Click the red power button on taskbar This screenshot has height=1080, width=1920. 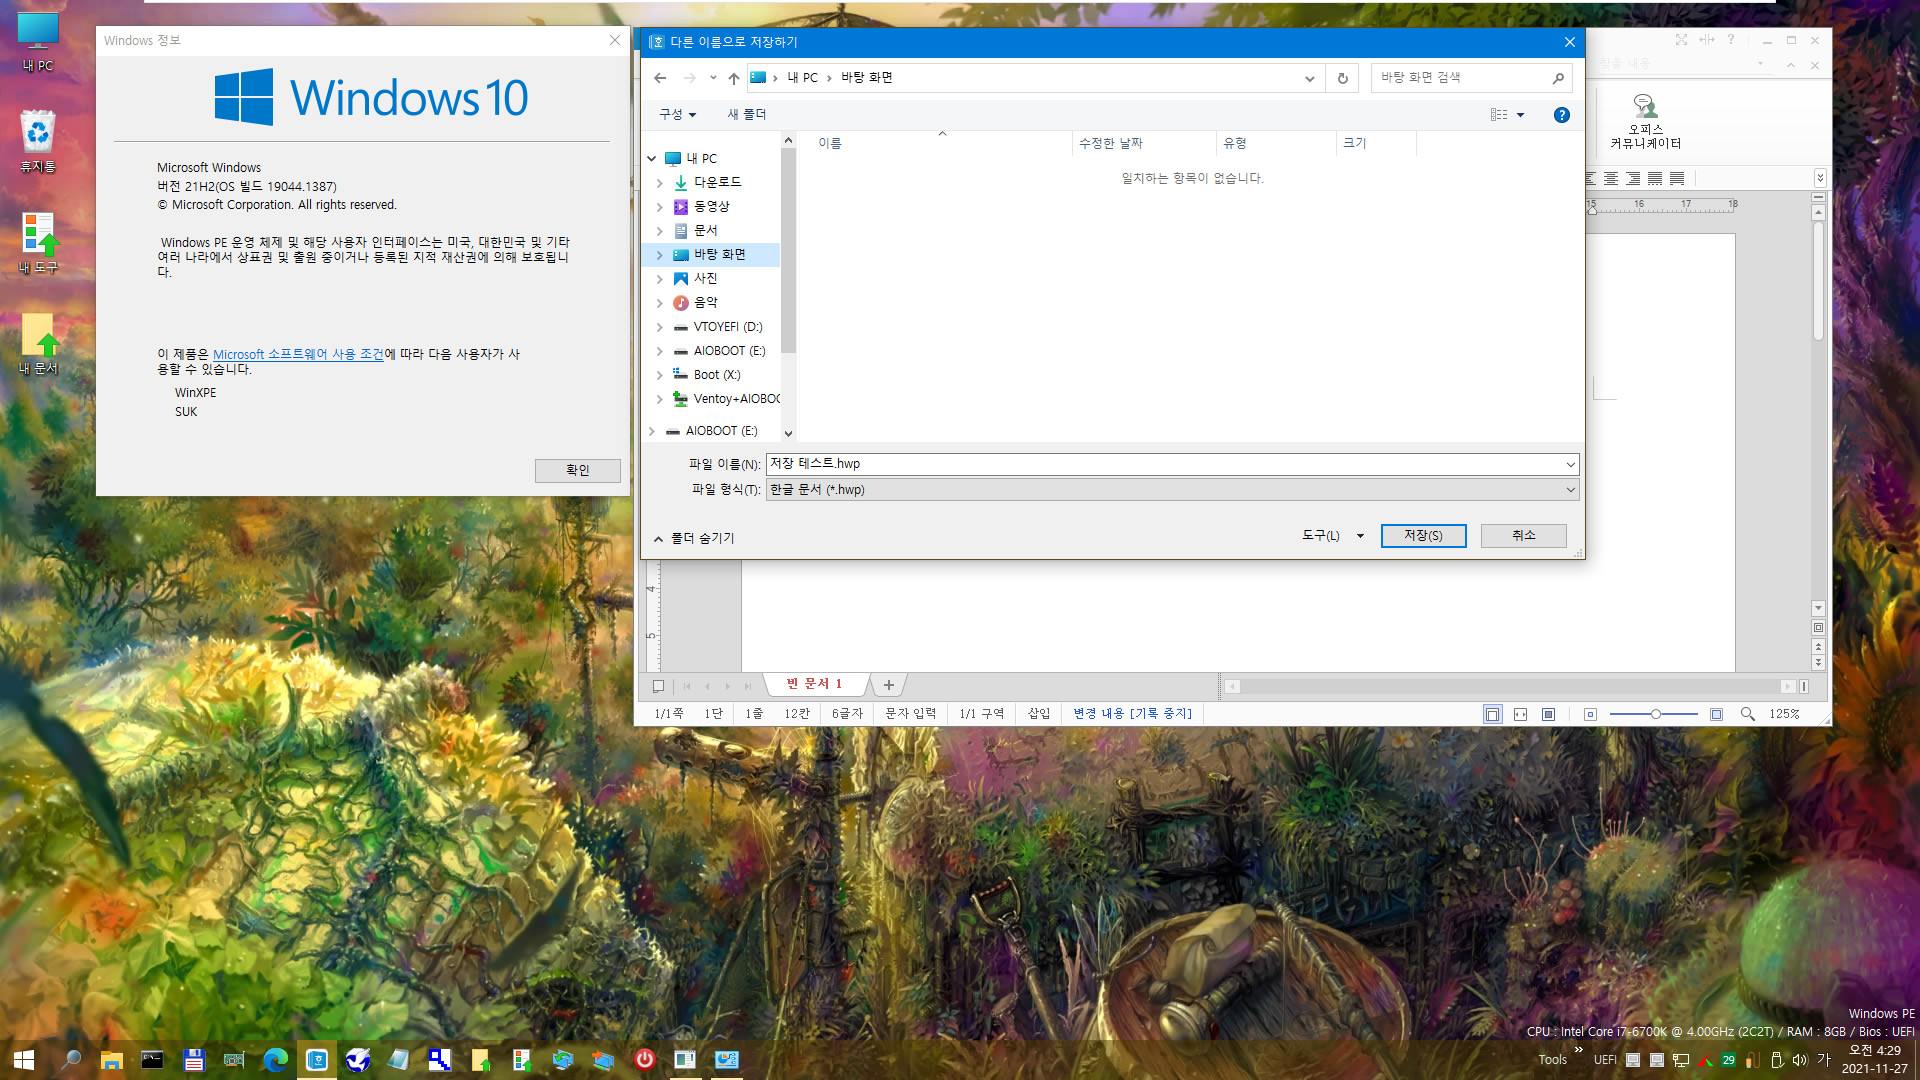click(645, 1060)
